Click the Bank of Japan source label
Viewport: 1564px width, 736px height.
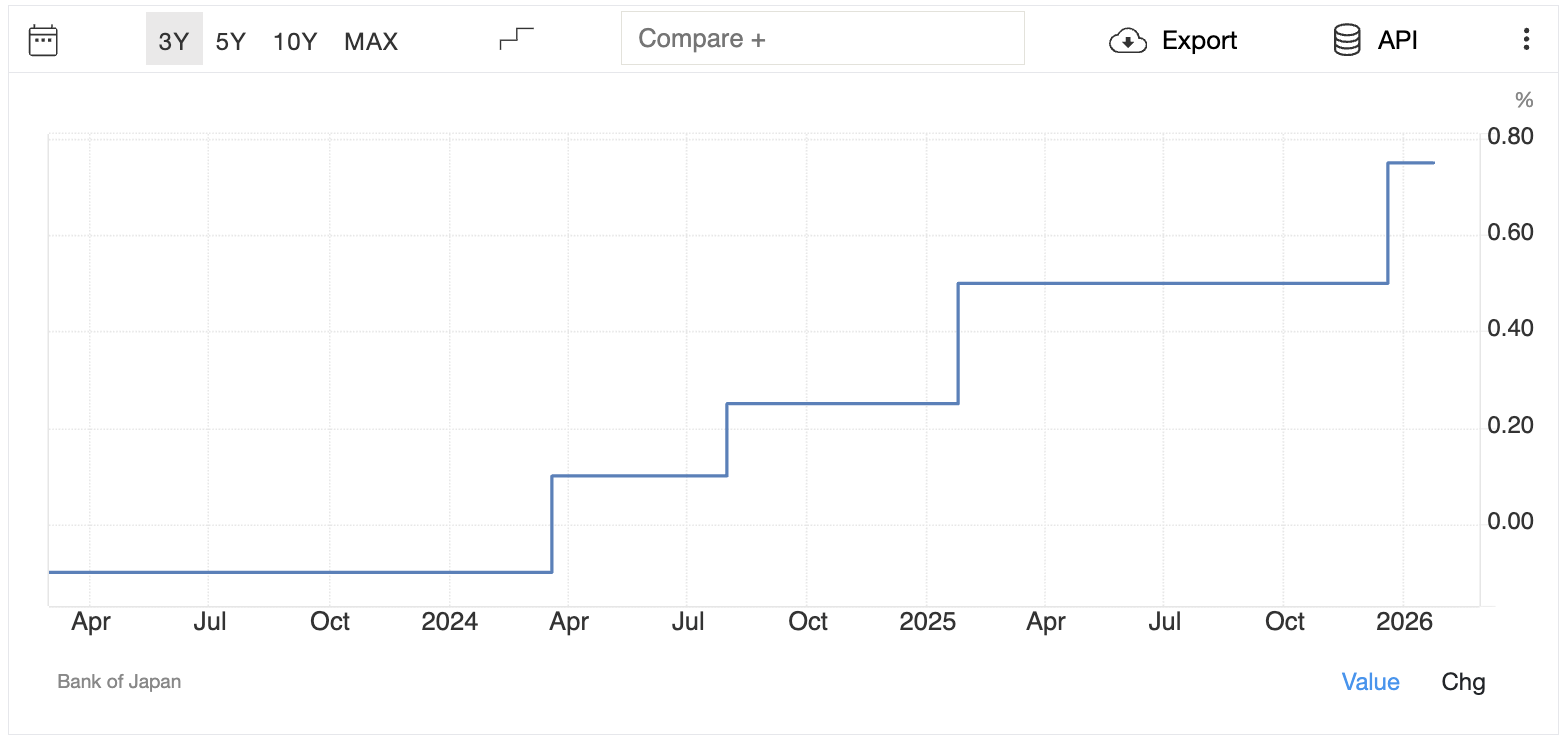pyautogui.click(x=119, y=682)
